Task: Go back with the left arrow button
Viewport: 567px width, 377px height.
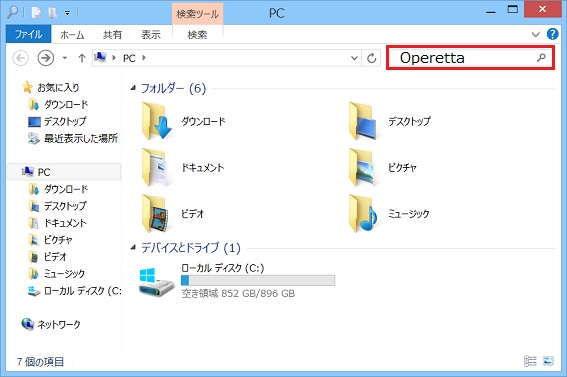Action: [21, 58]
